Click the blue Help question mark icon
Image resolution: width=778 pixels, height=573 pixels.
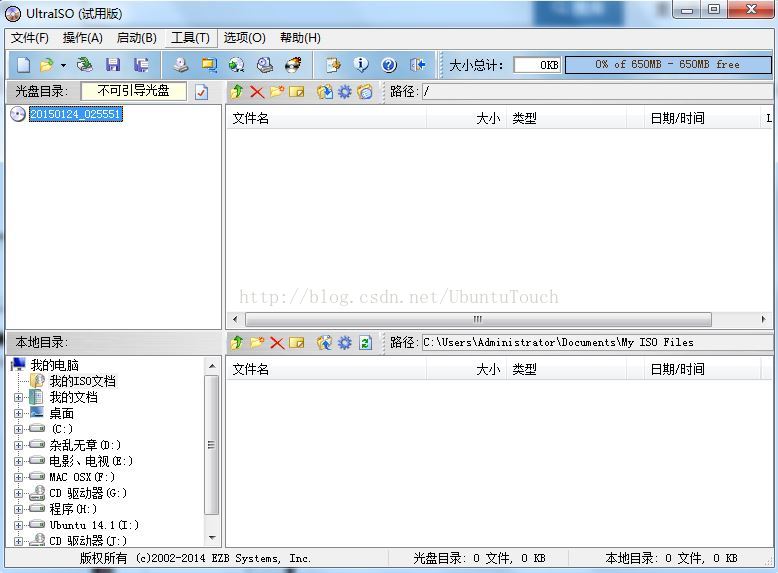[389, 64]
